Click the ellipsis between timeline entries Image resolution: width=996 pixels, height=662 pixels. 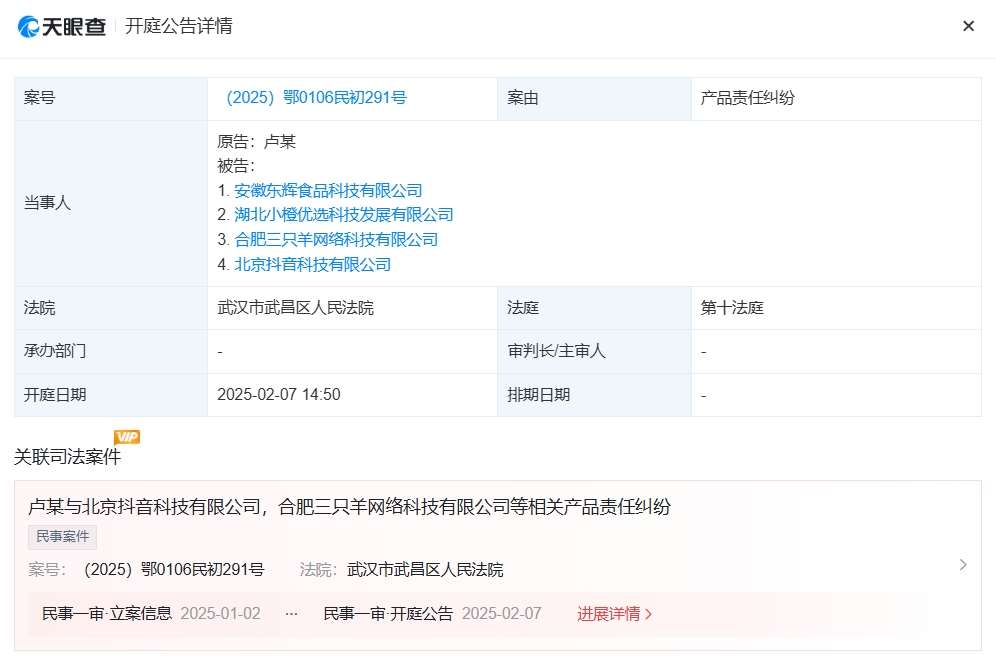coord(292,614)
